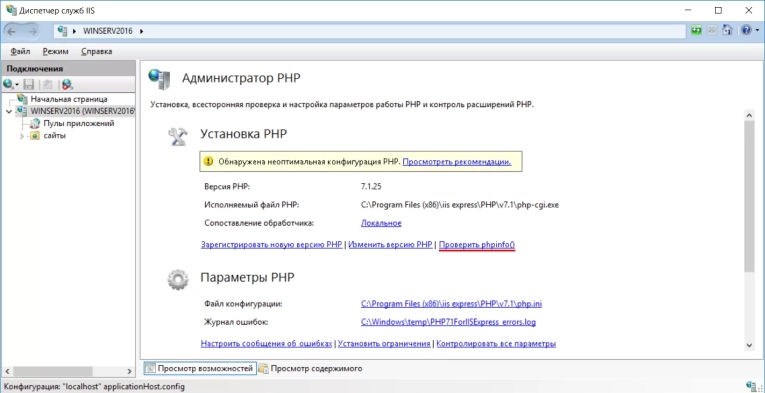Select the WINSERV2016 server node

tap(82, 111)
